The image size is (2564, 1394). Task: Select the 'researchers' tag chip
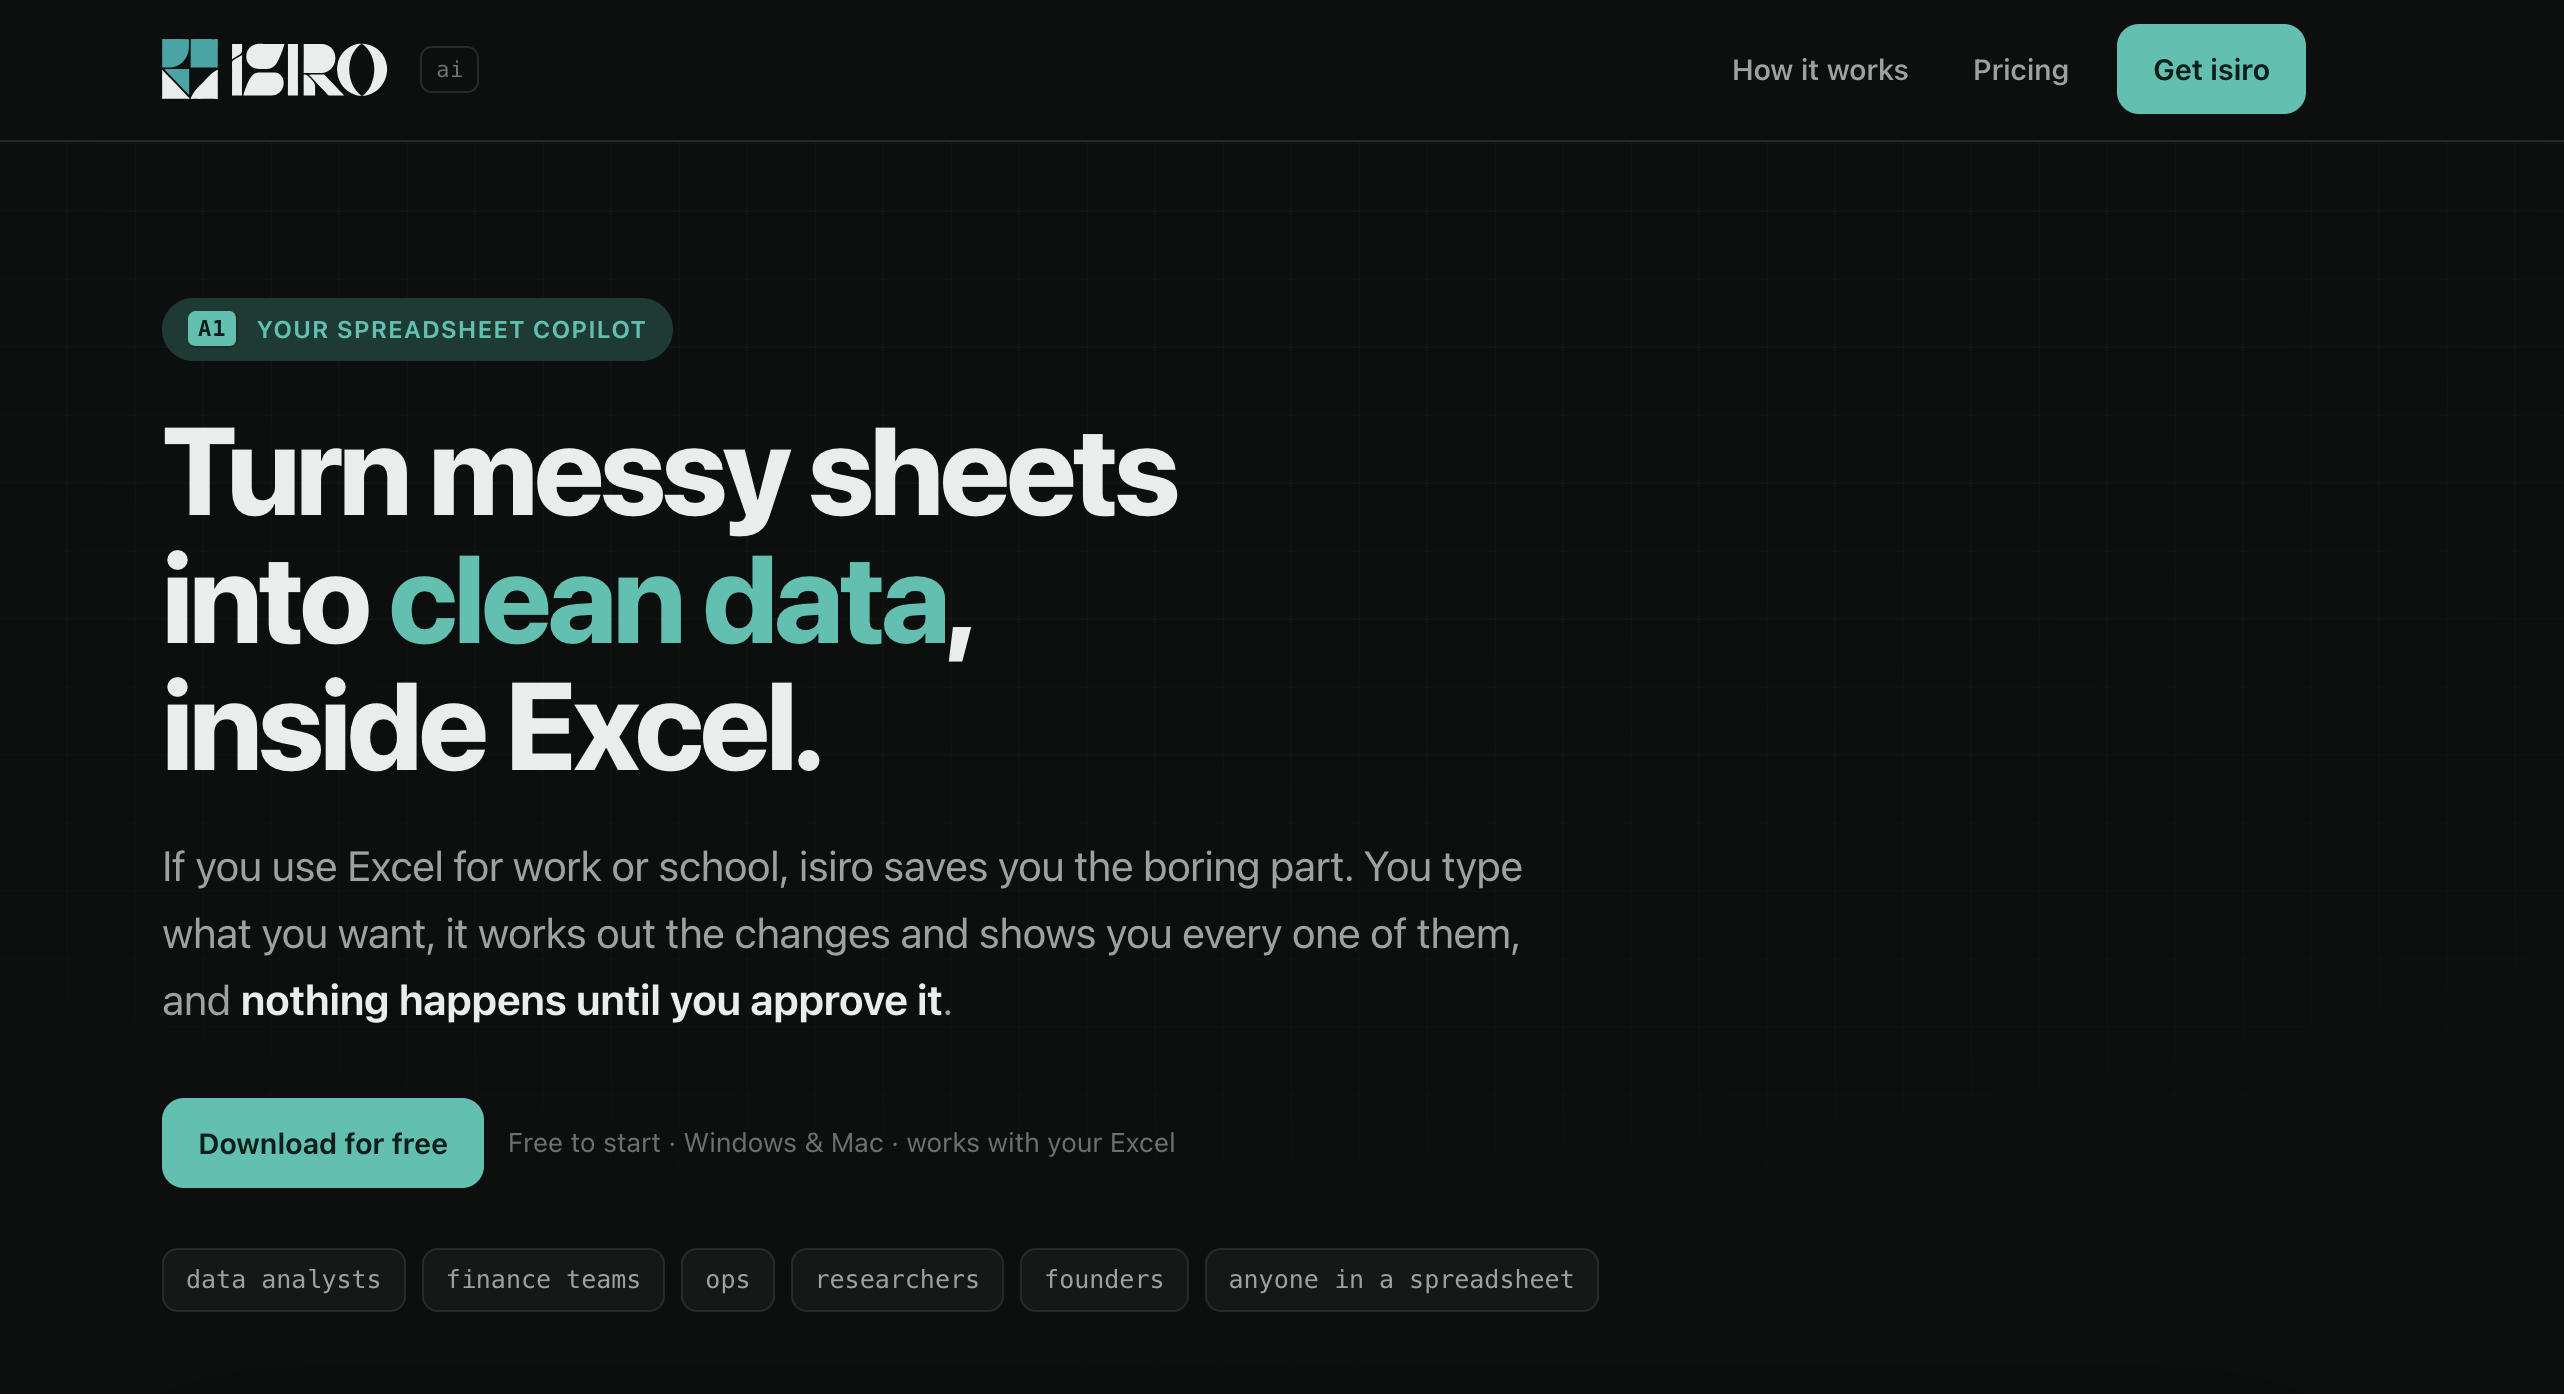tap(897, 1280)
